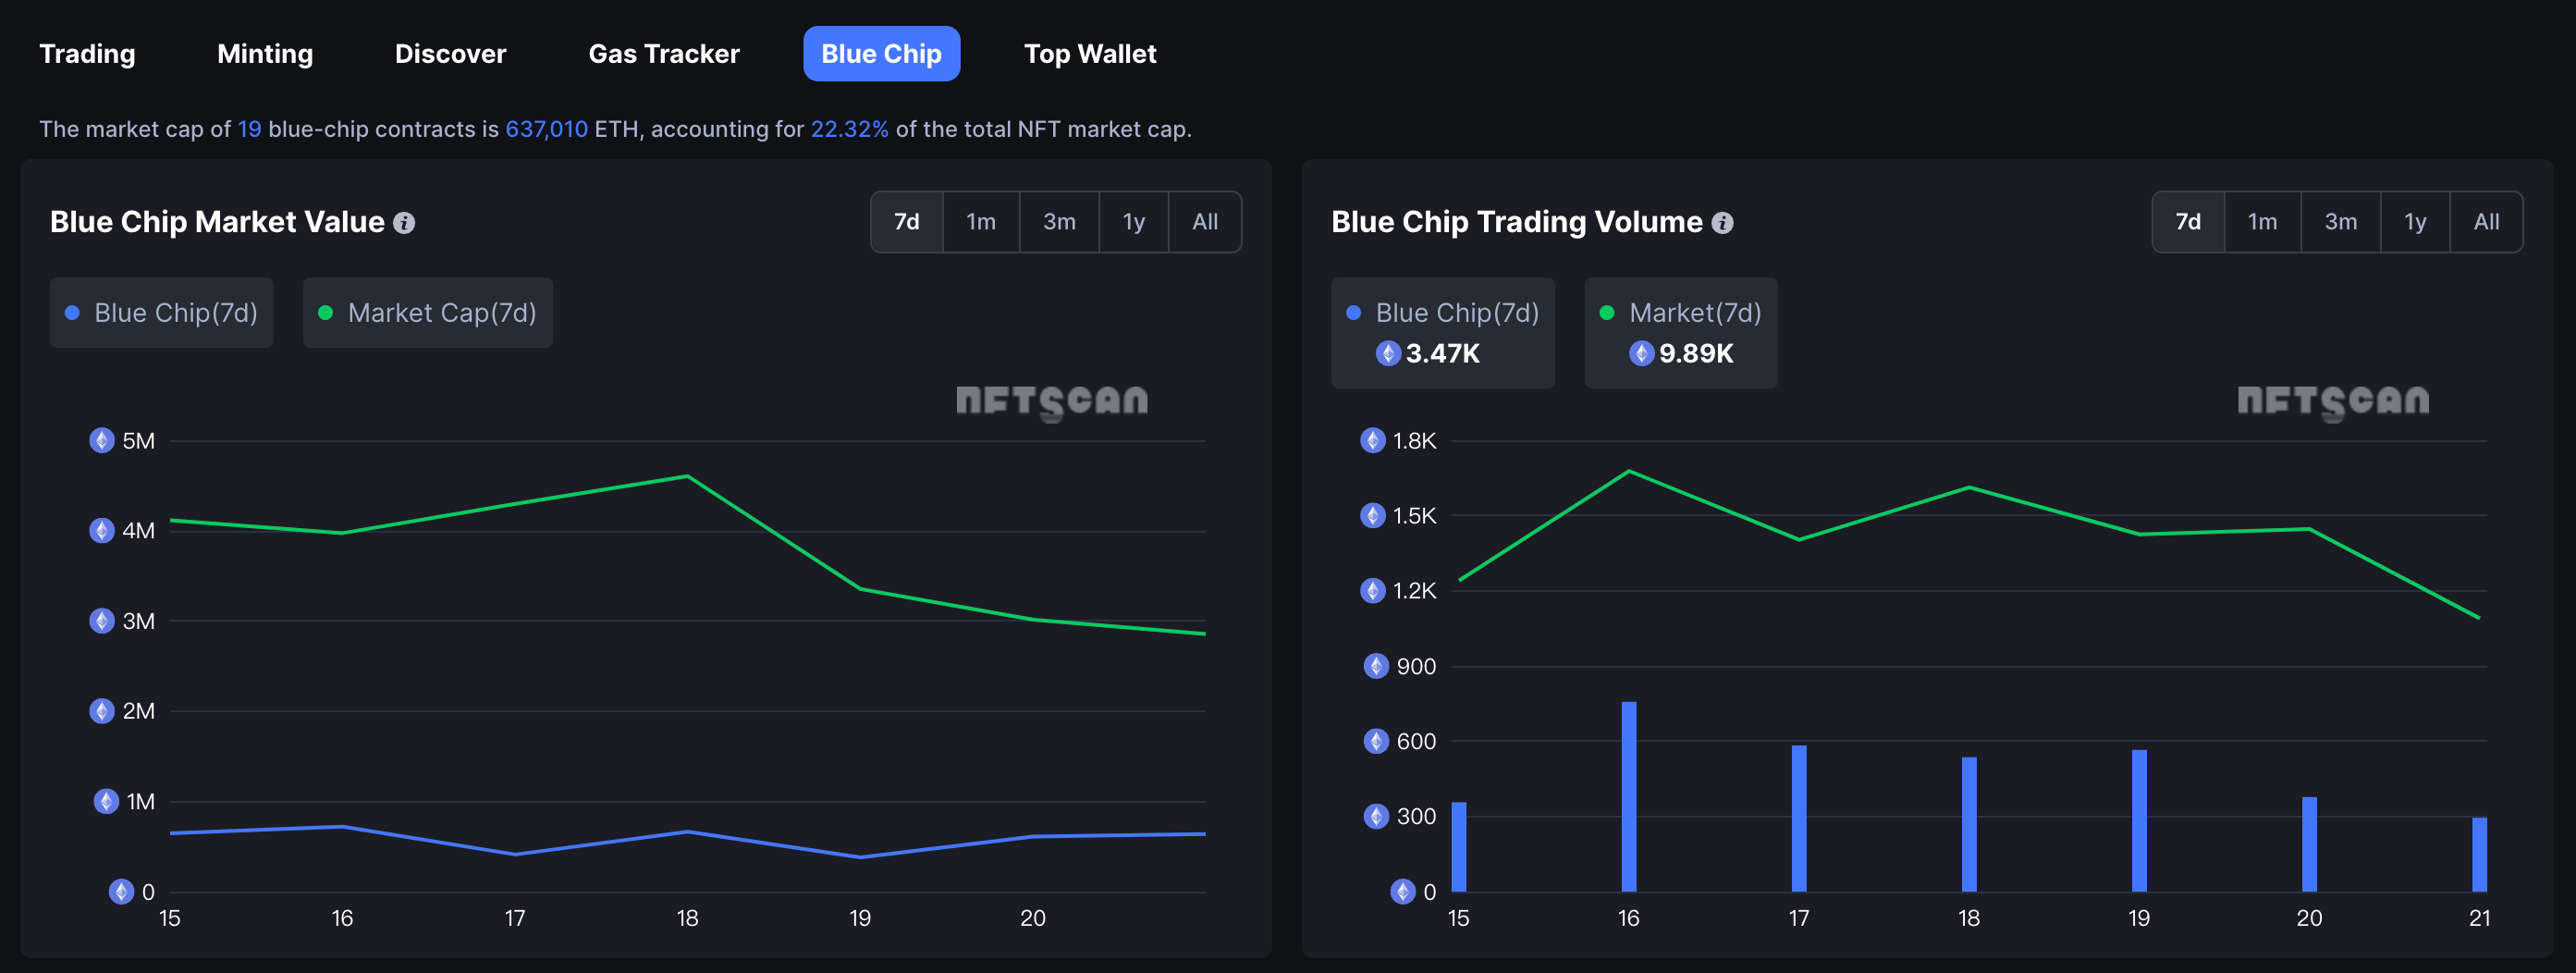Click info icon next to Blue Chip Market Value

pyautogui.click(x=404, y=223)
